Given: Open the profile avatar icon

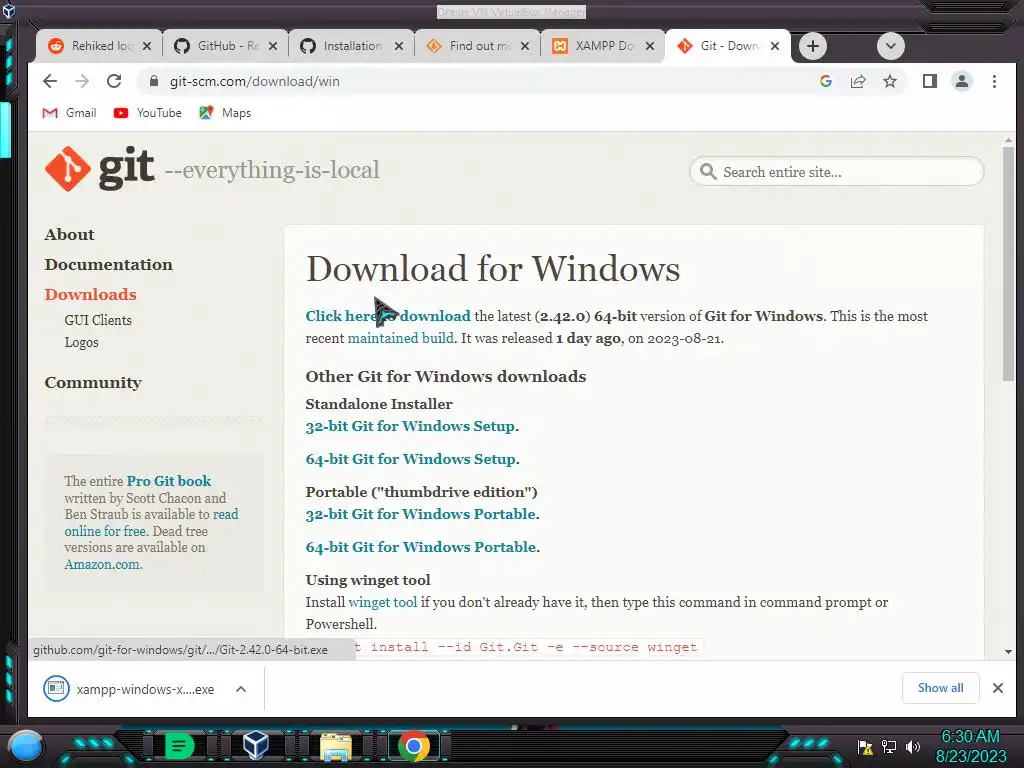Looking at the screenshot, I should tap(961, 81).
